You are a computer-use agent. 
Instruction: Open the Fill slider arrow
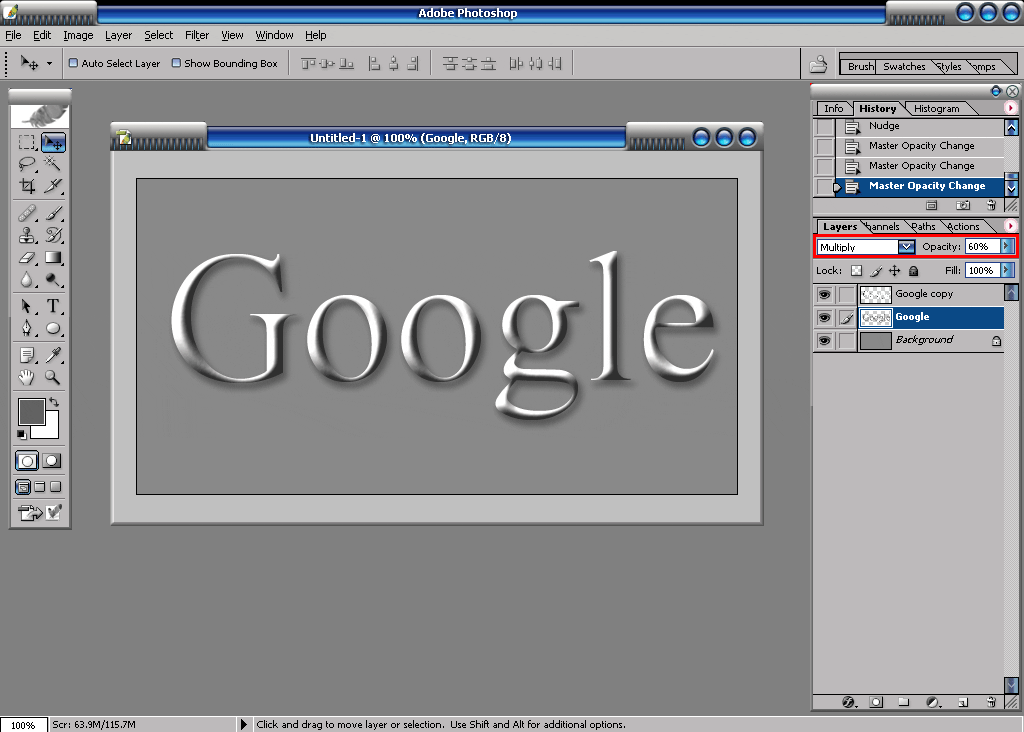(1007, 270)
